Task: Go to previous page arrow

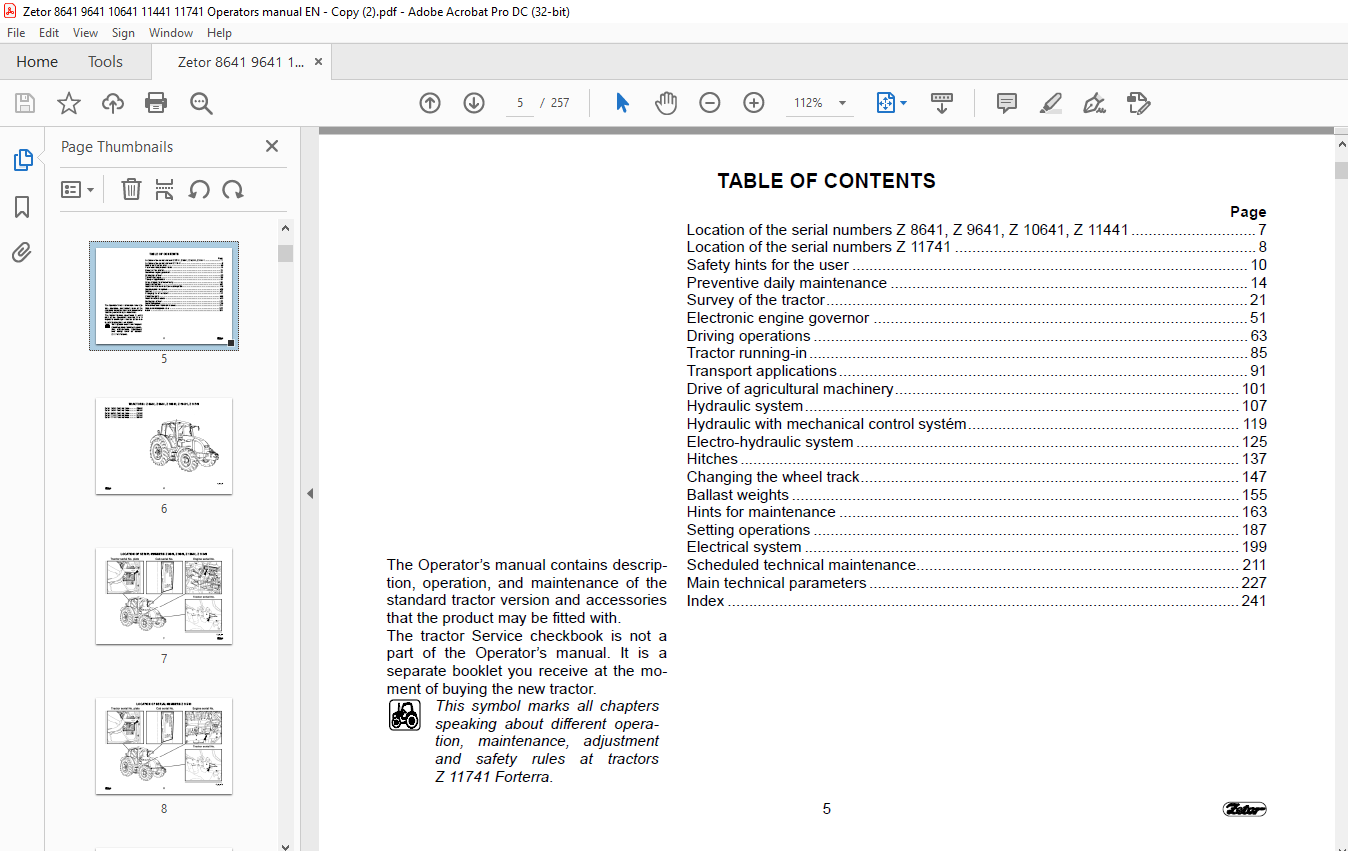Action: [x=430, y=103]
